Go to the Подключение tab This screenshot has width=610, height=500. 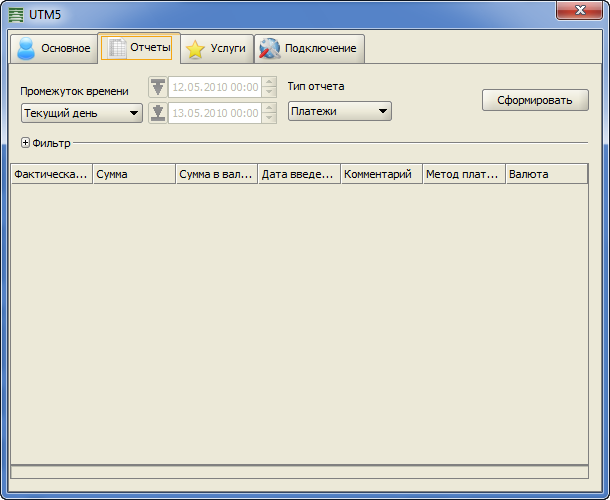(x=308, y=48)
